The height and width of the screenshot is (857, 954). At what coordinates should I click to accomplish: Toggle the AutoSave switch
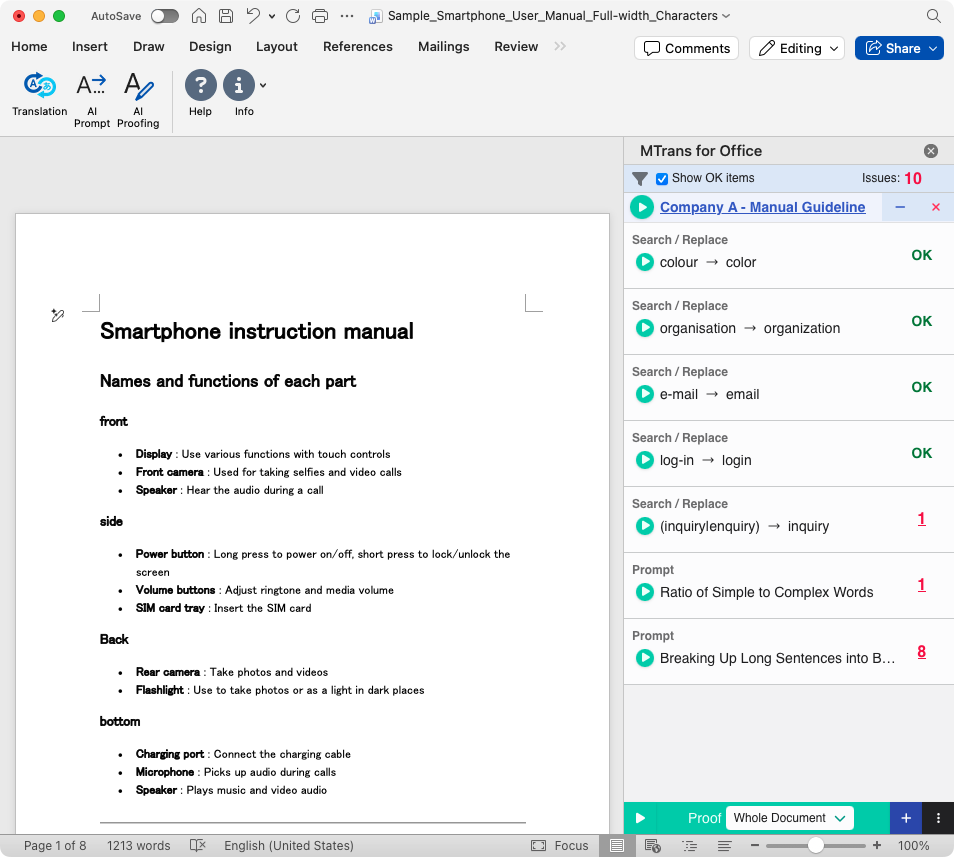point(164,16)
